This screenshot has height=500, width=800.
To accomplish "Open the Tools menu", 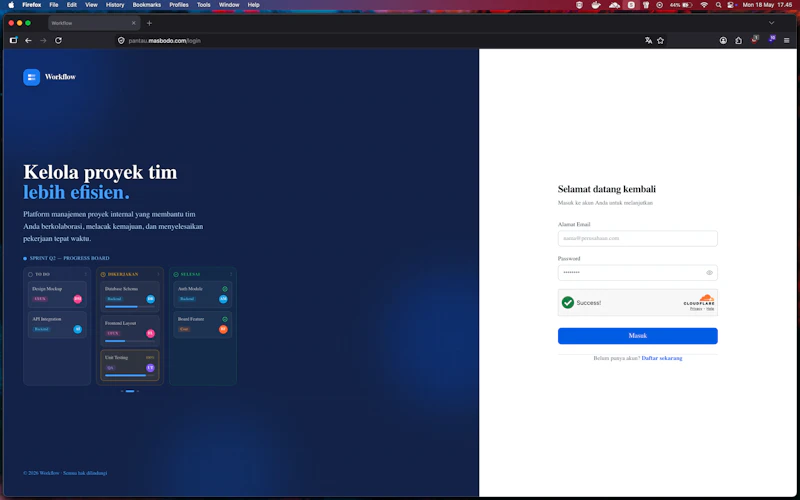I will pos(204,5).
